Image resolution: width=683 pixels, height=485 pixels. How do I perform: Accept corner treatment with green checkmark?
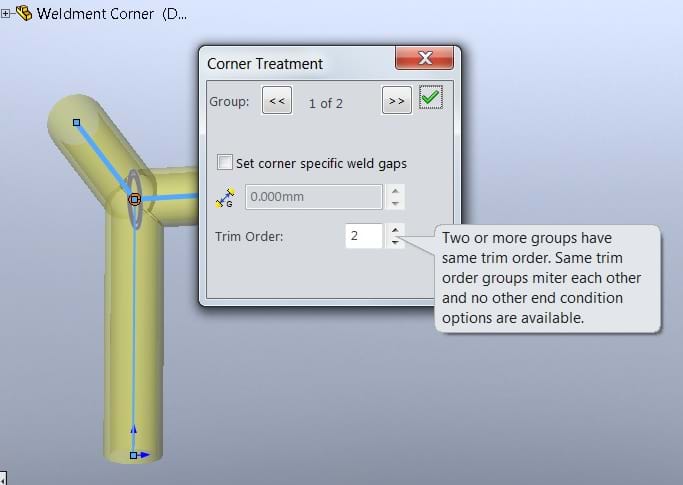point(431,99)
